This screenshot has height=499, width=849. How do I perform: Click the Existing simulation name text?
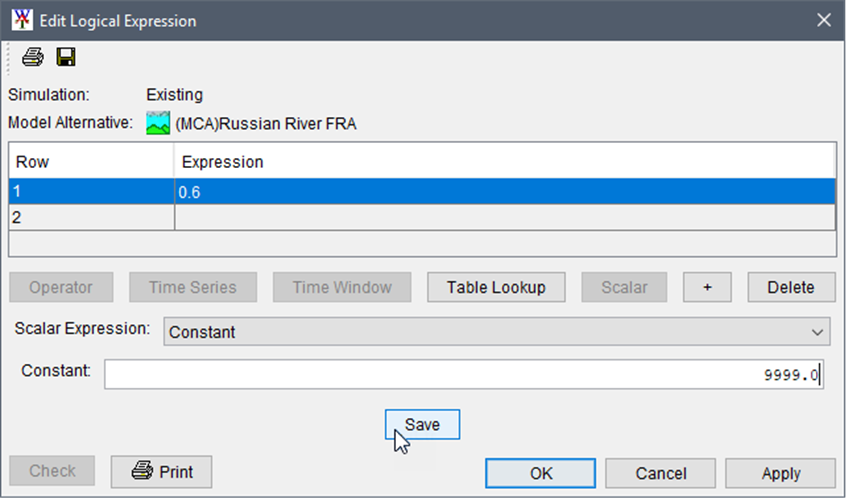(174, 95)
